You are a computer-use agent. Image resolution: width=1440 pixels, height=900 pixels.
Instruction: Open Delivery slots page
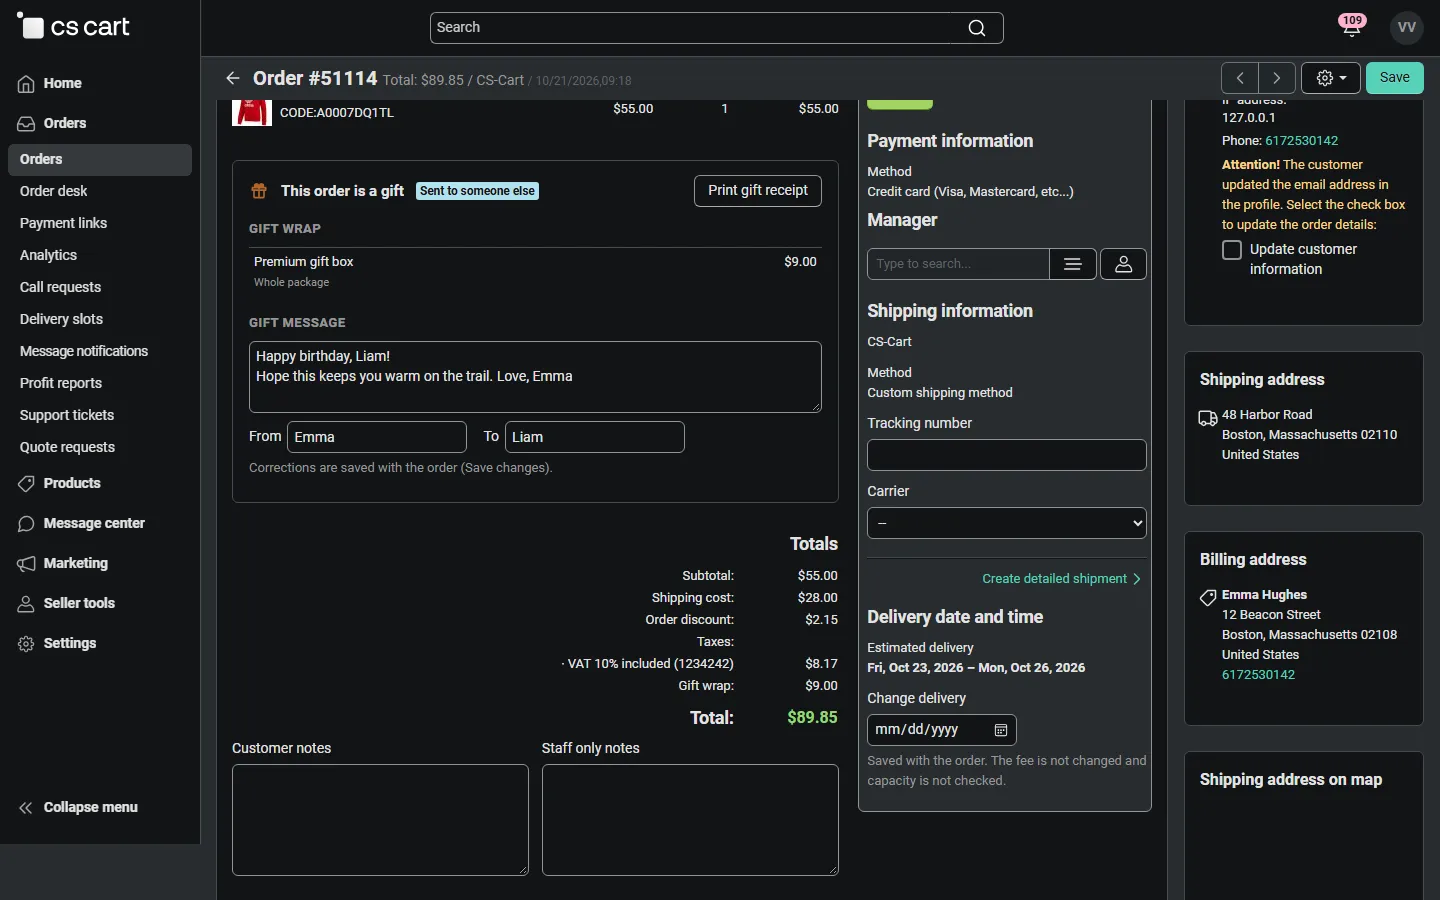click(x=62, y=319)
